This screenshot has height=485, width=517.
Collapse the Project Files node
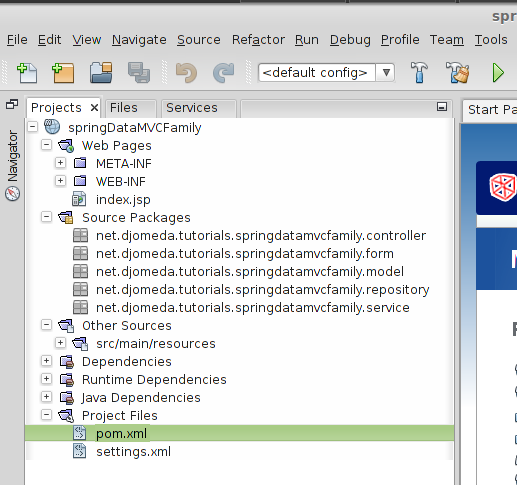click(x=46, y=415)
